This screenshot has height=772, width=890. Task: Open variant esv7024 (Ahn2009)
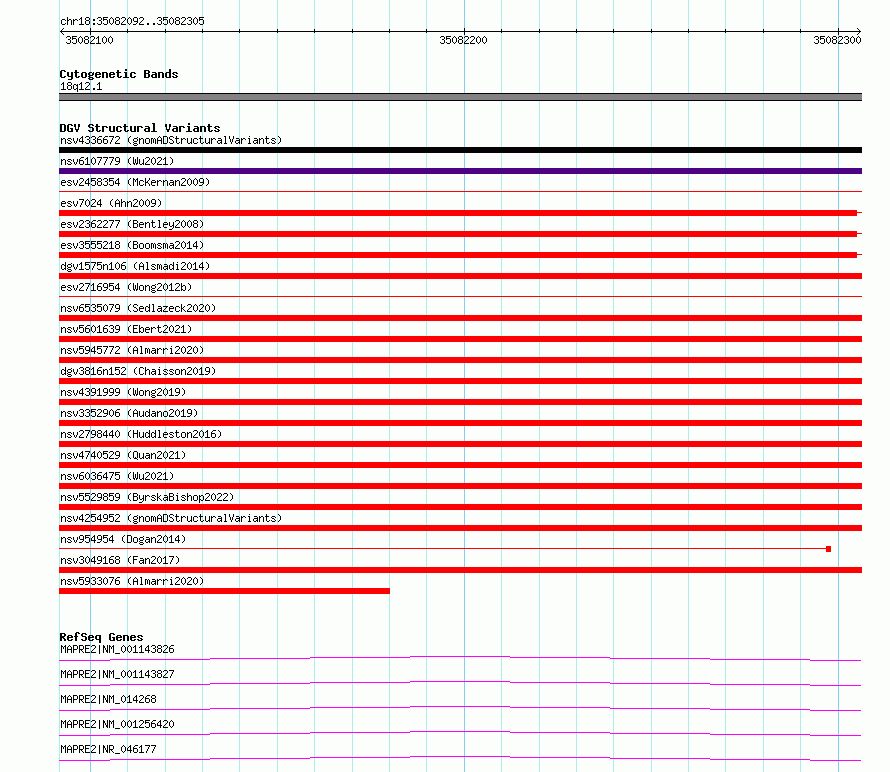tap(111, 203)
